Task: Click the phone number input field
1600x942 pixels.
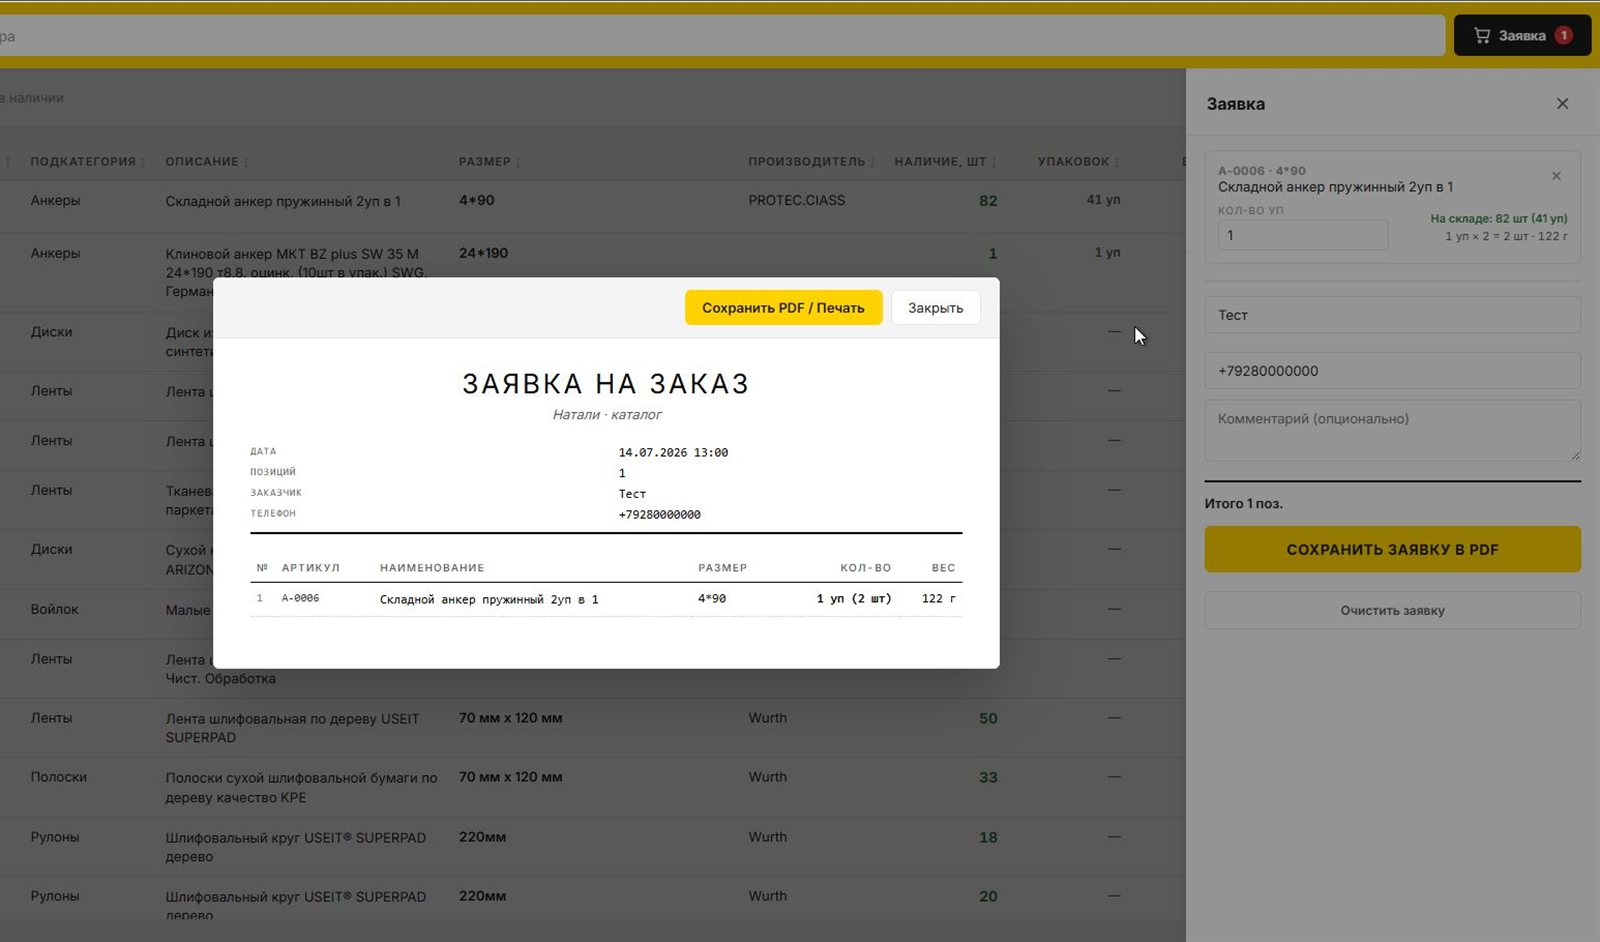Action: 1392,370
